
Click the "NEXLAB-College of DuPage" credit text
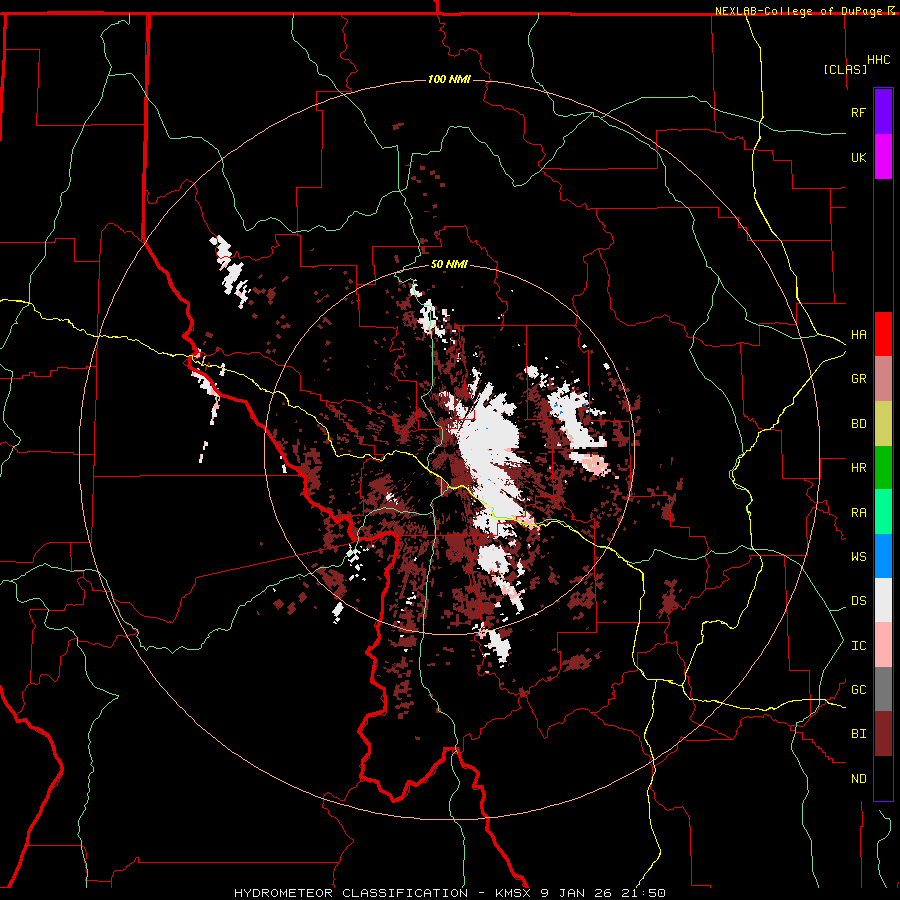pyautogui.click(x=799, y=11)
